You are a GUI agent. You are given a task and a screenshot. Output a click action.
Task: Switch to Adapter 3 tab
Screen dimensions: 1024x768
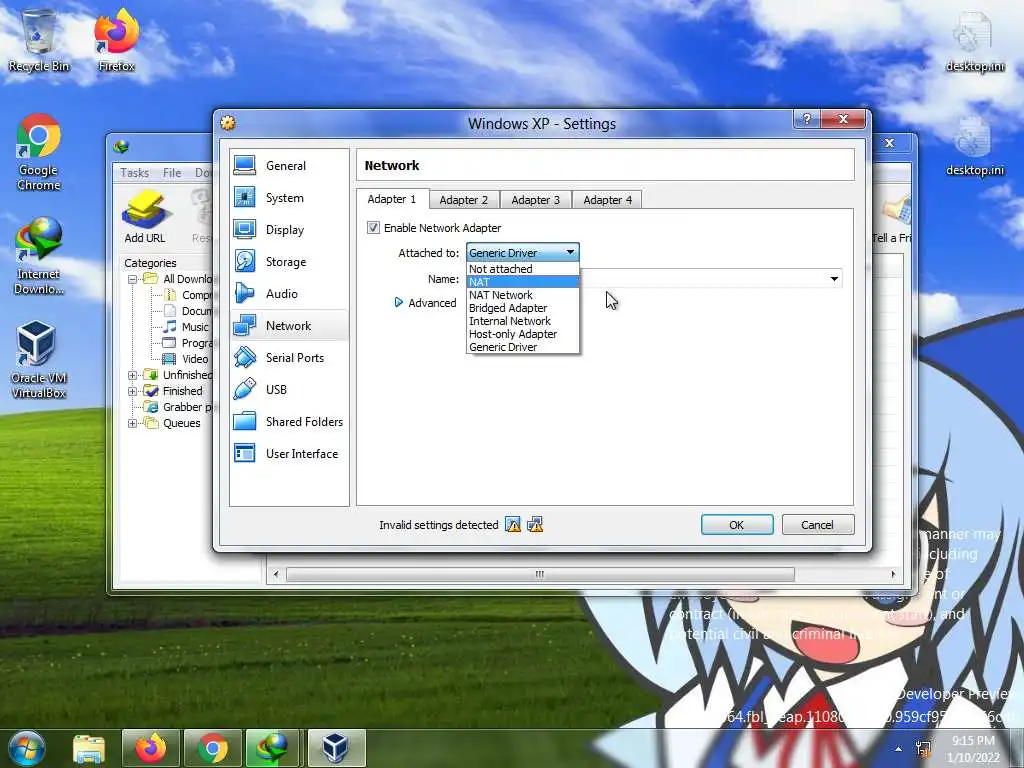[x=536, y=200]
